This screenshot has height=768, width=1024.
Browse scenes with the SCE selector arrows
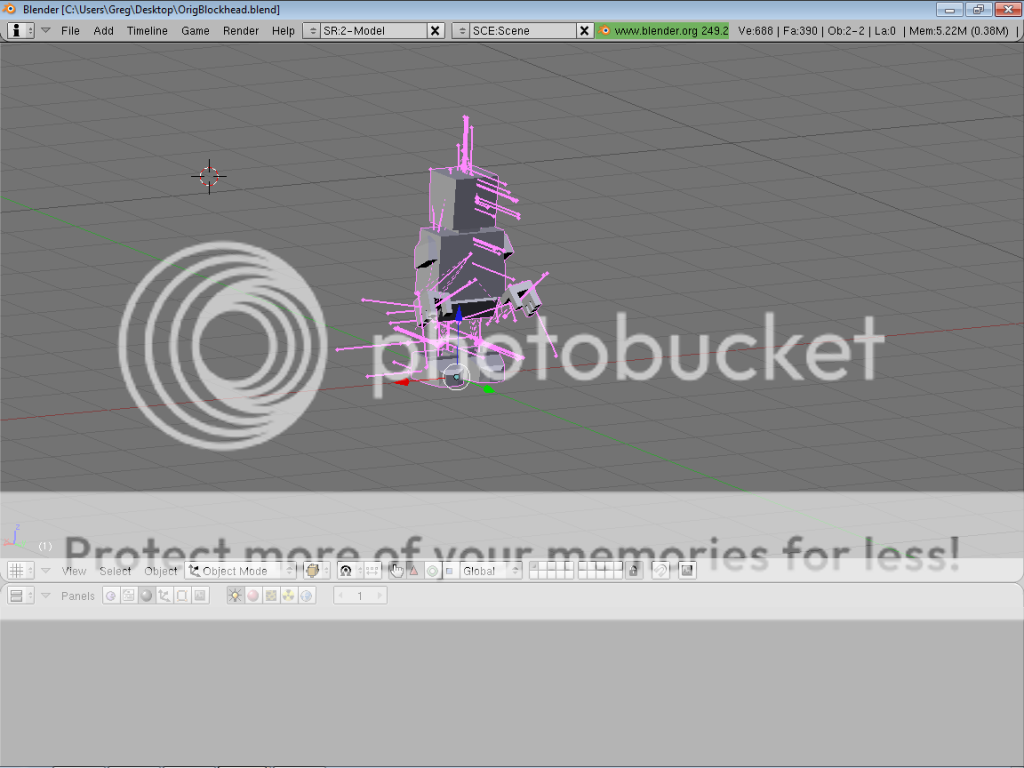tap(461, 31)
